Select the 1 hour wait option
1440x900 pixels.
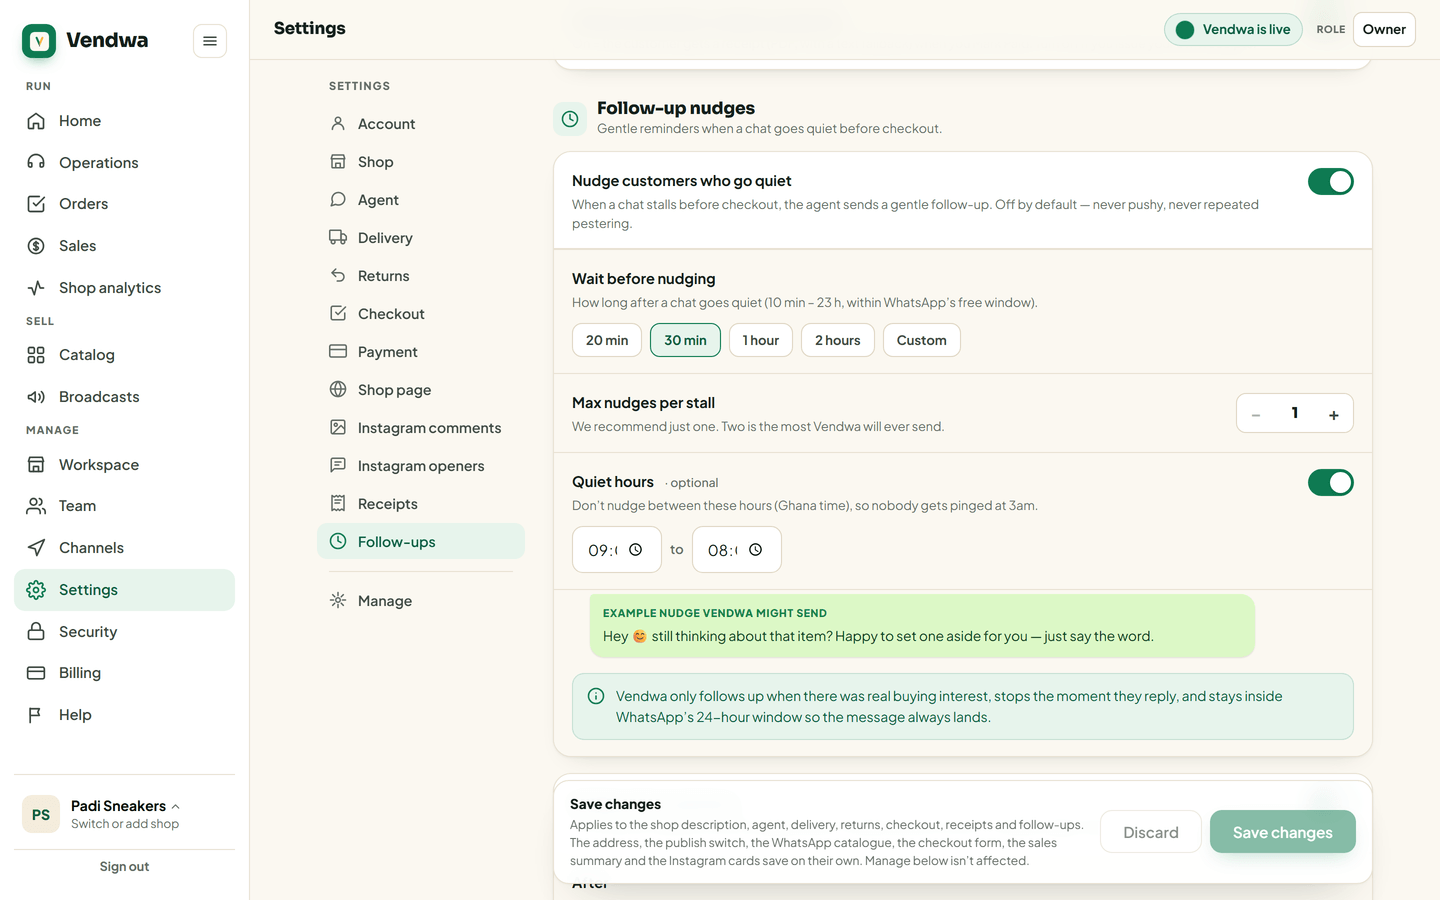tap(761, 340)
